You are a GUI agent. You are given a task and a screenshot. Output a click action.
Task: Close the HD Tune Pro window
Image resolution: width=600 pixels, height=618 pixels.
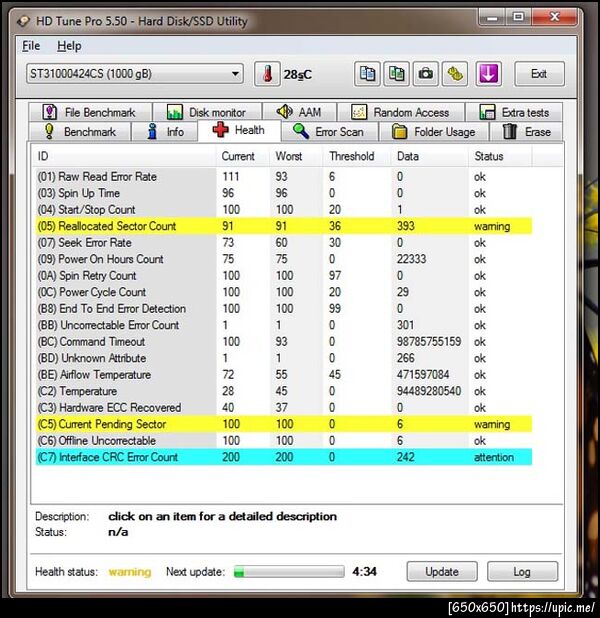555,17
